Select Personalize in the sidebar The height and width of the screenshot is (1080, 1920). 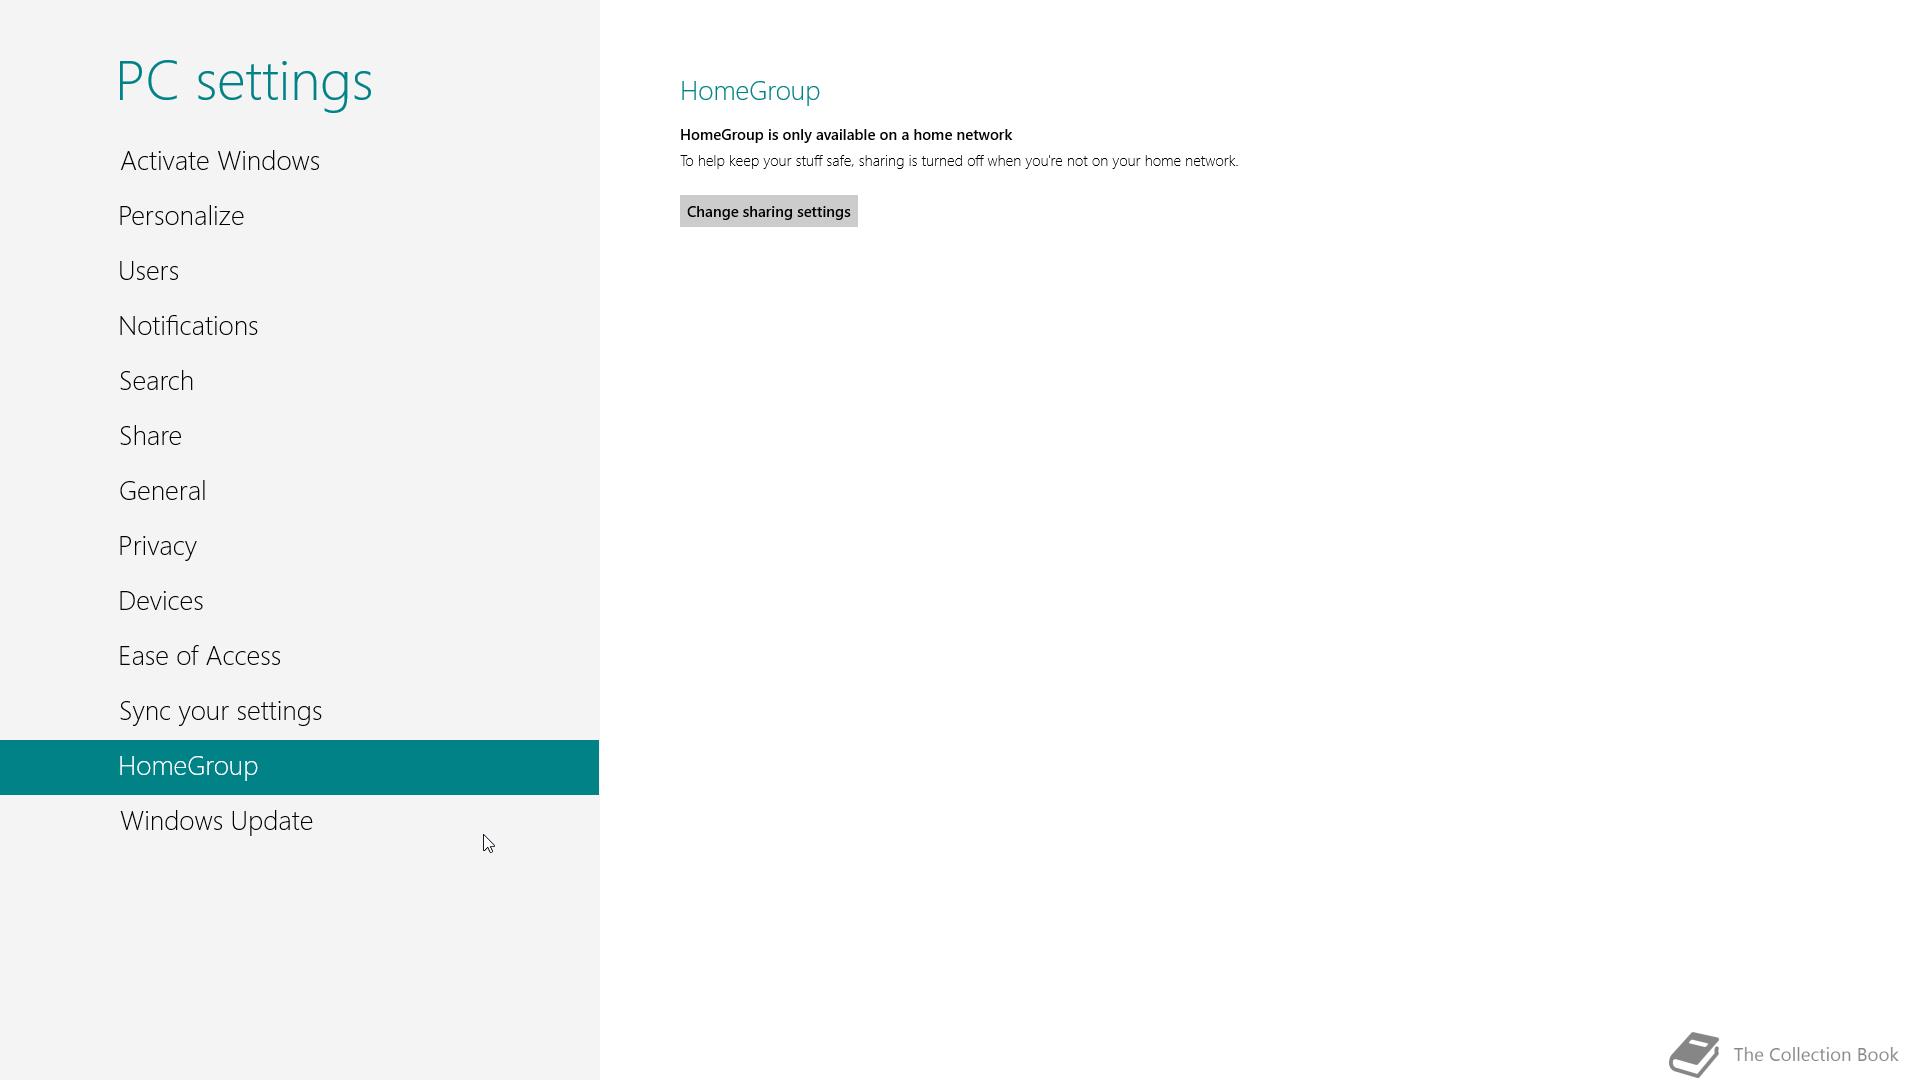click(181, 216)
